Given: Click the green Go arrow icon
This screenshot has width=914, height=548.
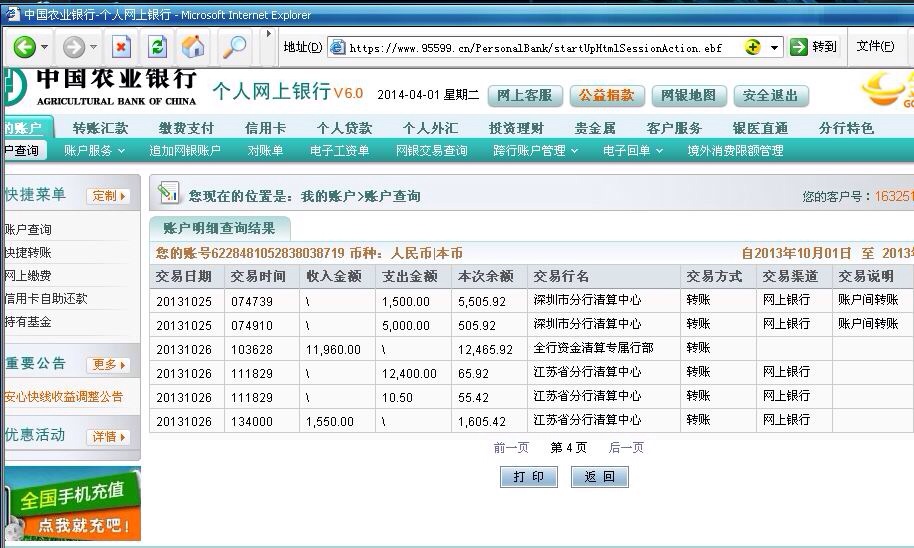Looking at the screenshot, I should 799,47.
